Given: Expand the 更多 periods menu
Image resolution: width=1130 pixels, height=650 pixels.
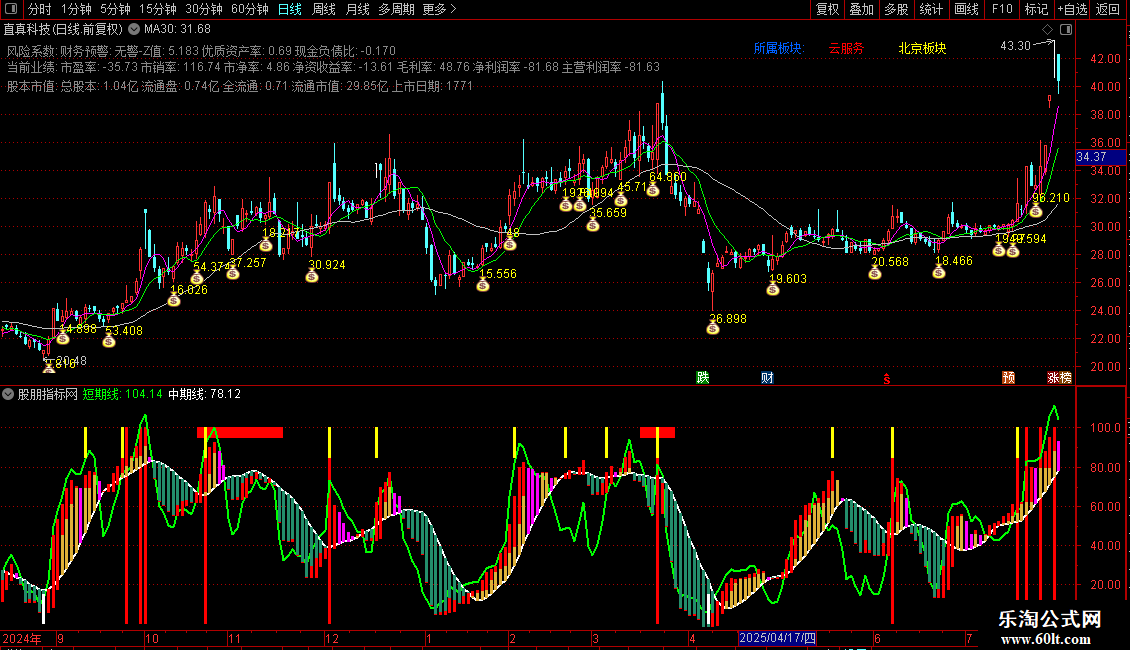Looking at the screenshot, I should point(439,9).
